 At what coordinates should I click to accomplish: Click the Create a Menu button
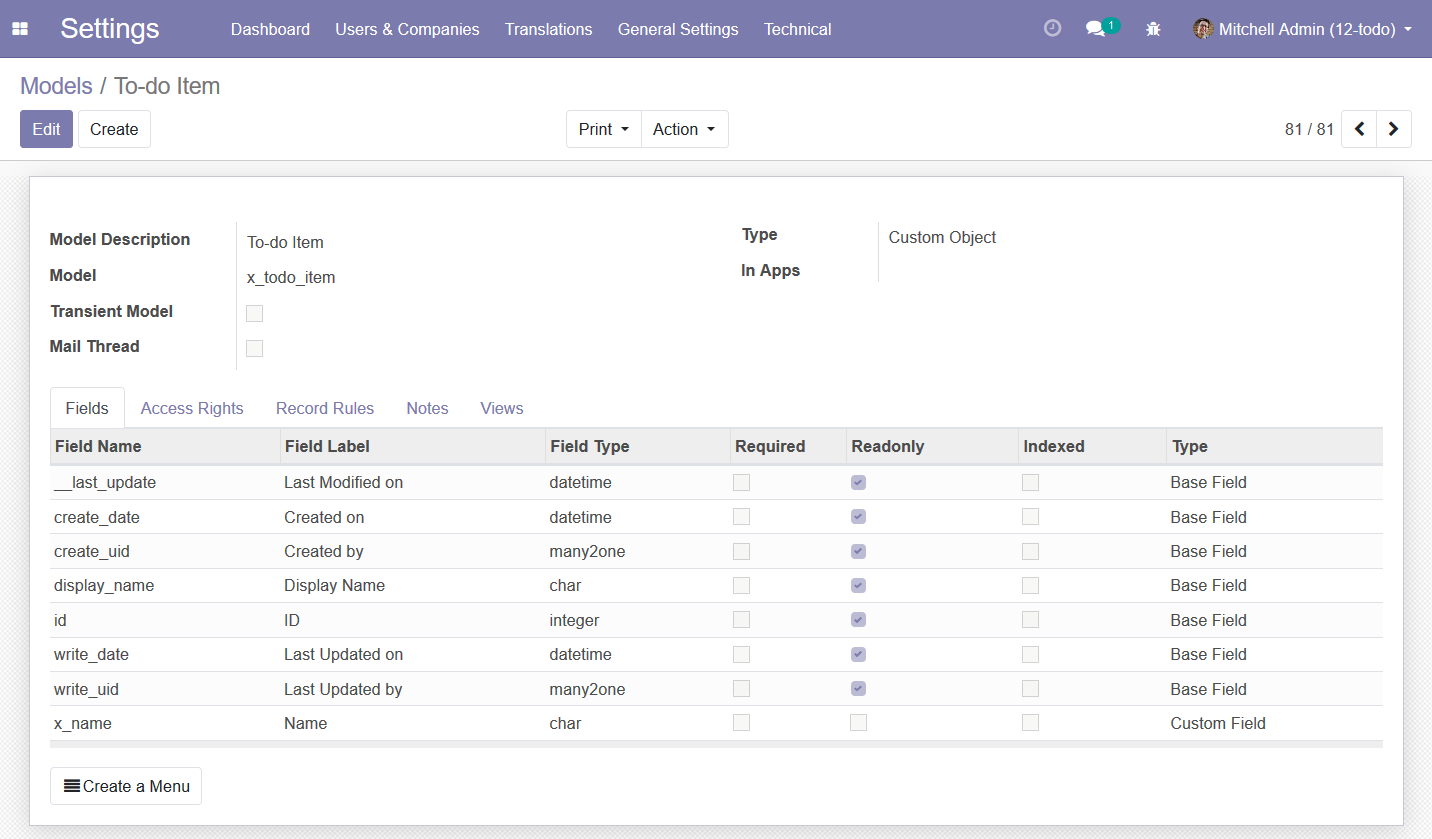[x=126, y=786]
